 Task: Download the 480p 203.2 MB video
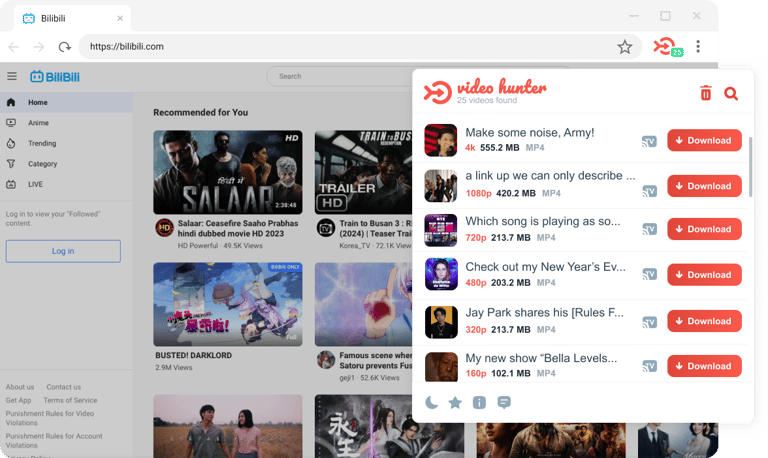(x=704, y=275)
